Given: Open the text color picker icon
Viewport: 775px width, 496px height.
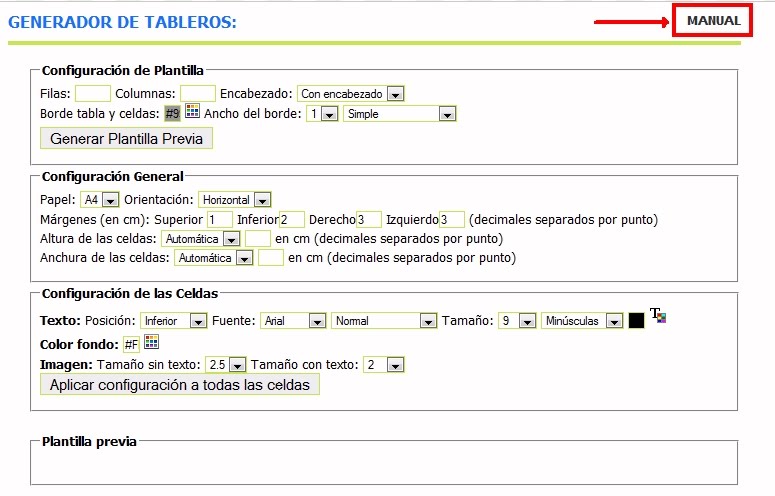Looking at the screenshot, I should (x=658, y=315).
